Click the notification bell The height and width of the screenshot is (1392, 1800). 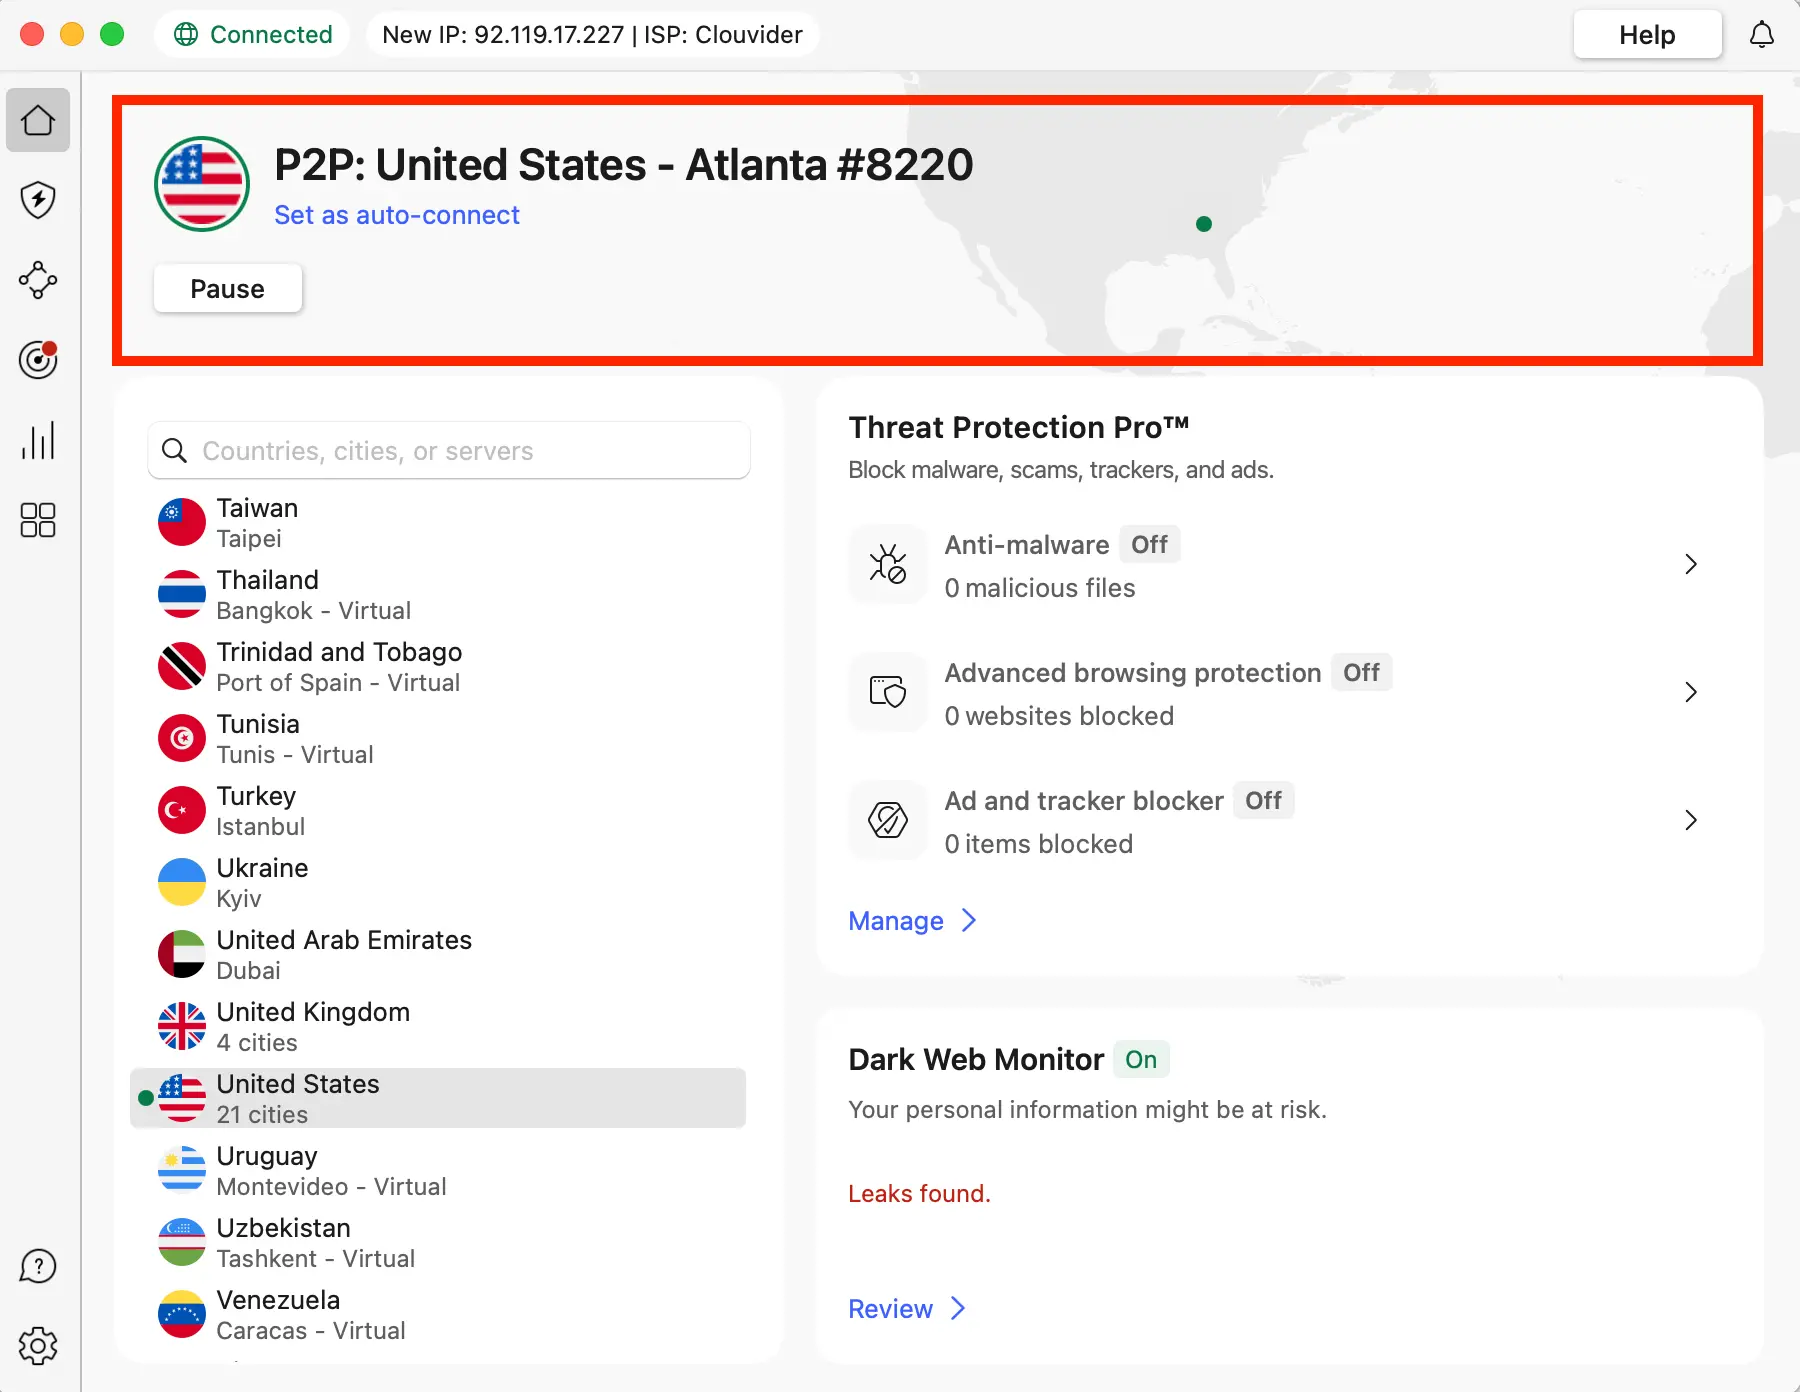click(1762, 33)
